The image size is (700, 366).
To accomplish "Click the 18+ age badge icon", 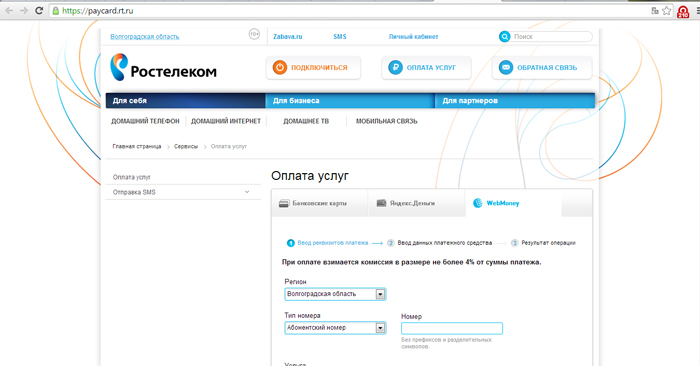I will pos(254,34).
